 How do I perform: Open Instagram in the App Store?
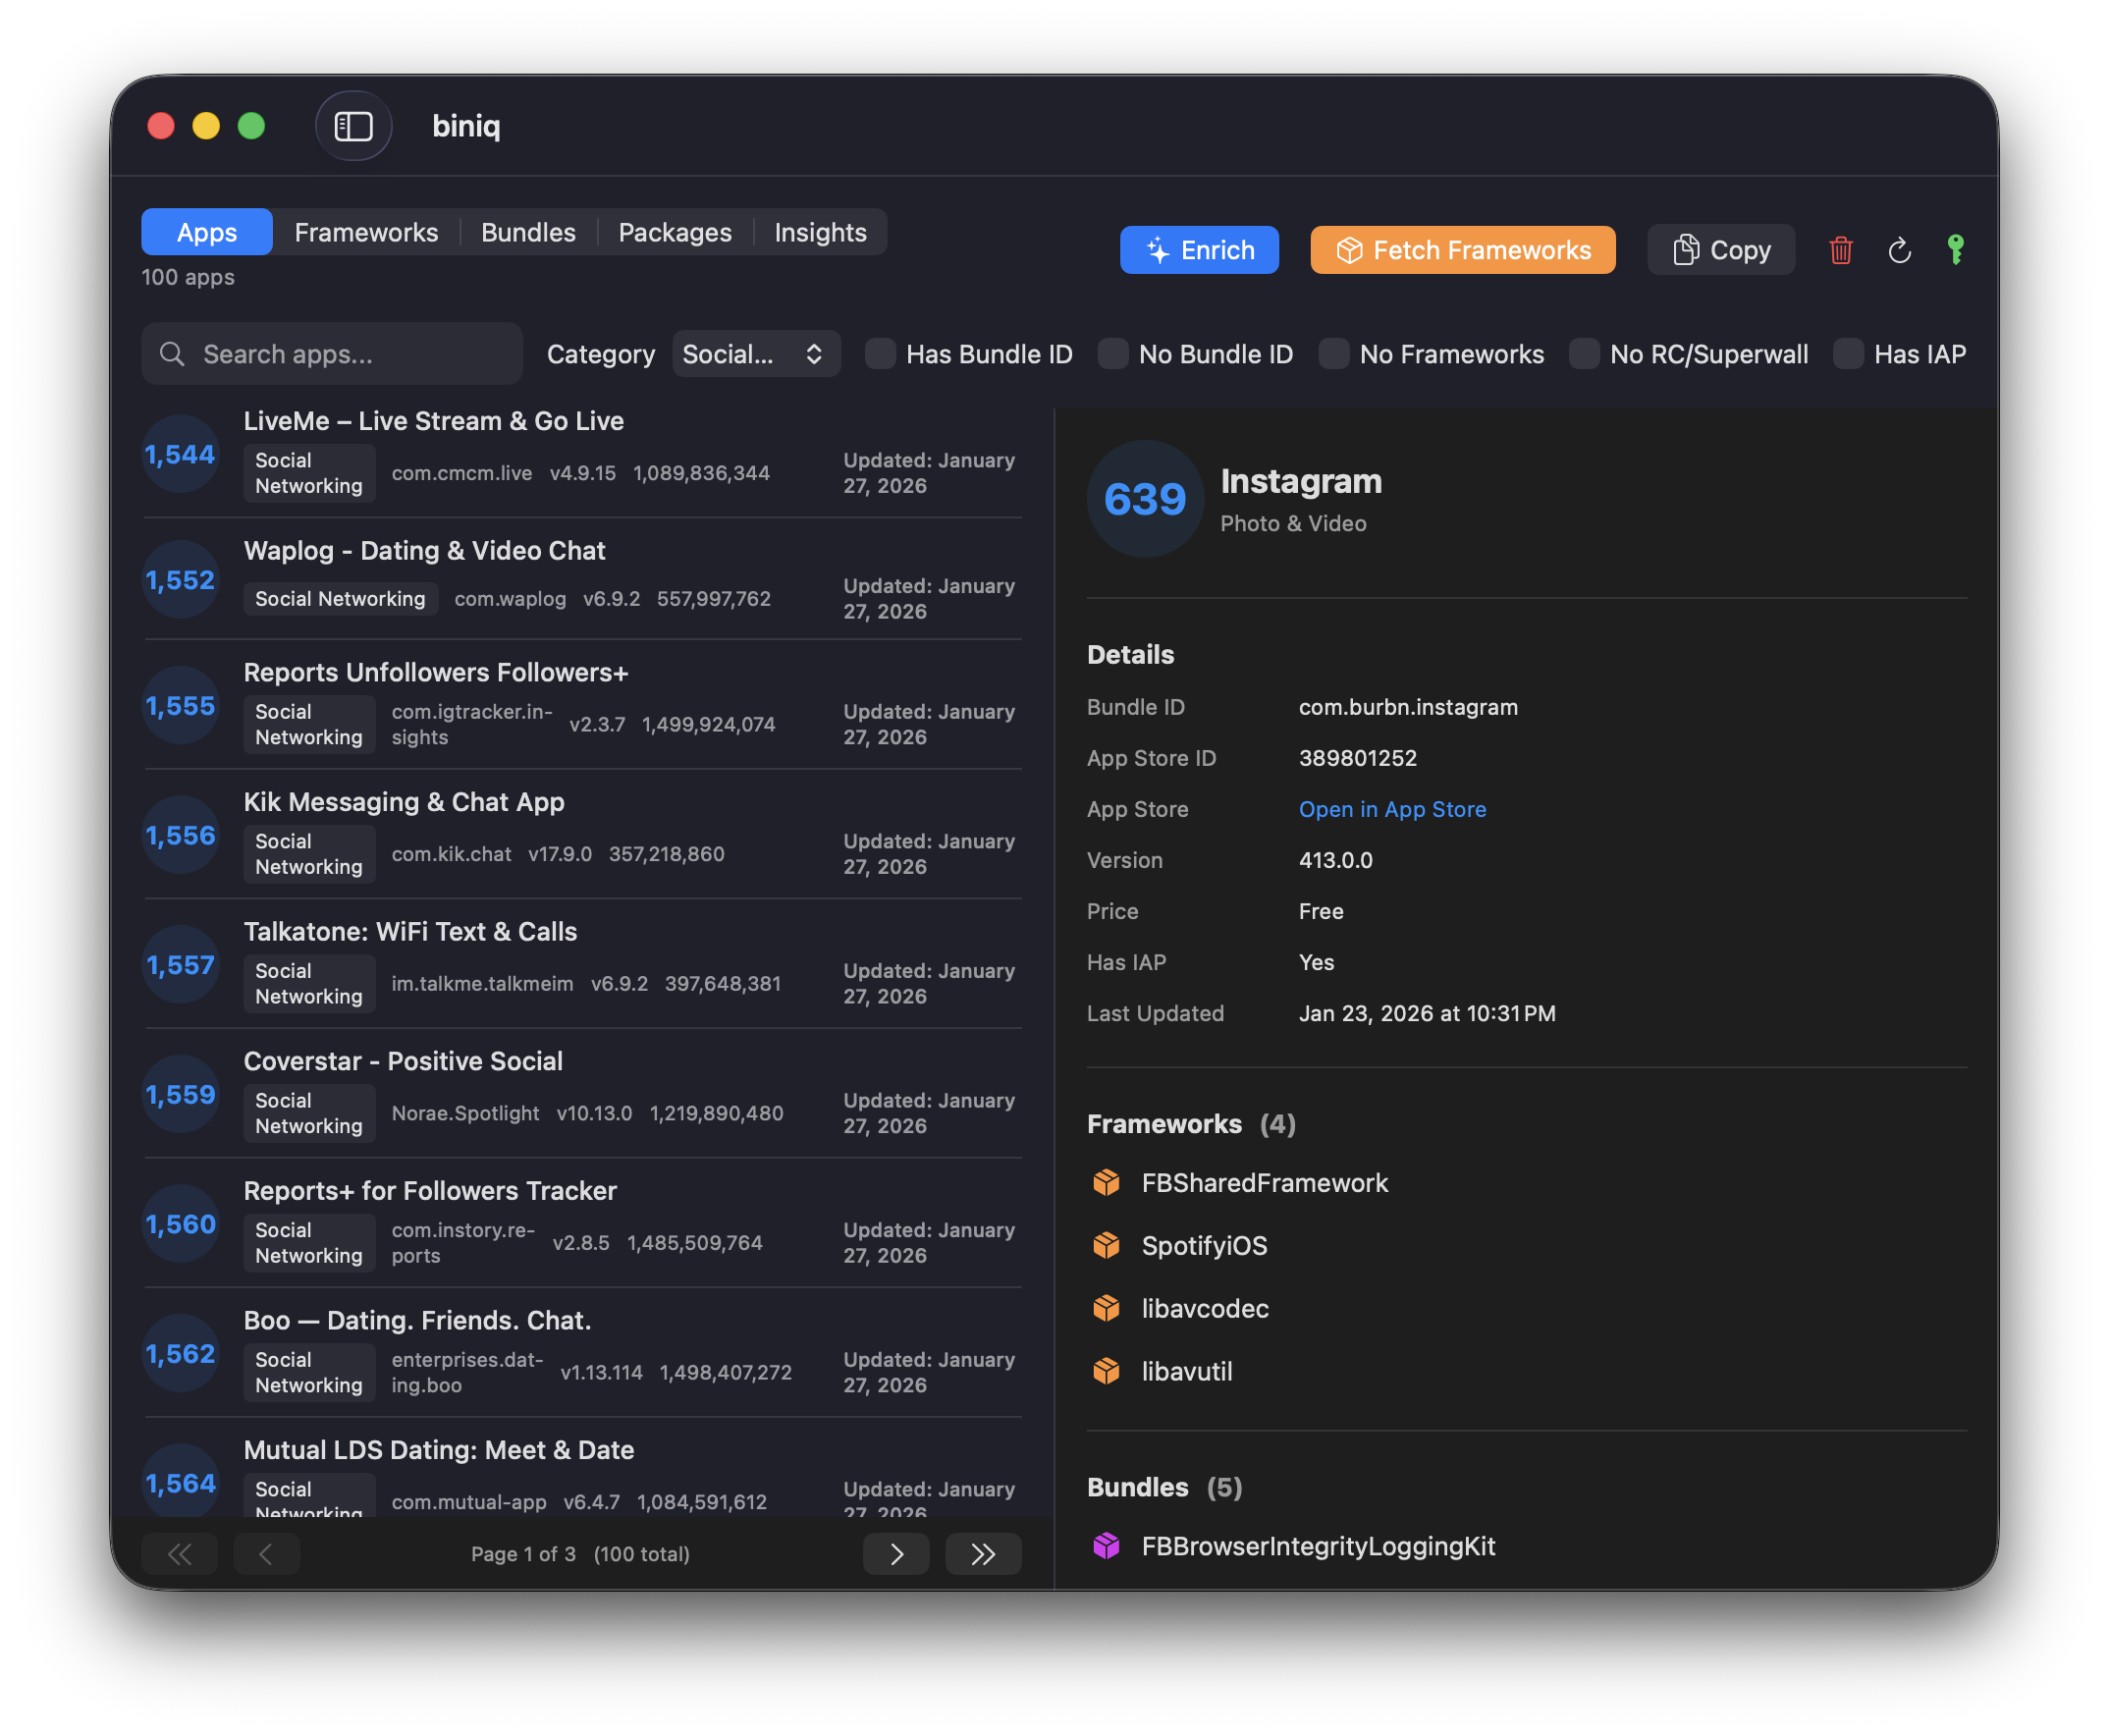1392,809
